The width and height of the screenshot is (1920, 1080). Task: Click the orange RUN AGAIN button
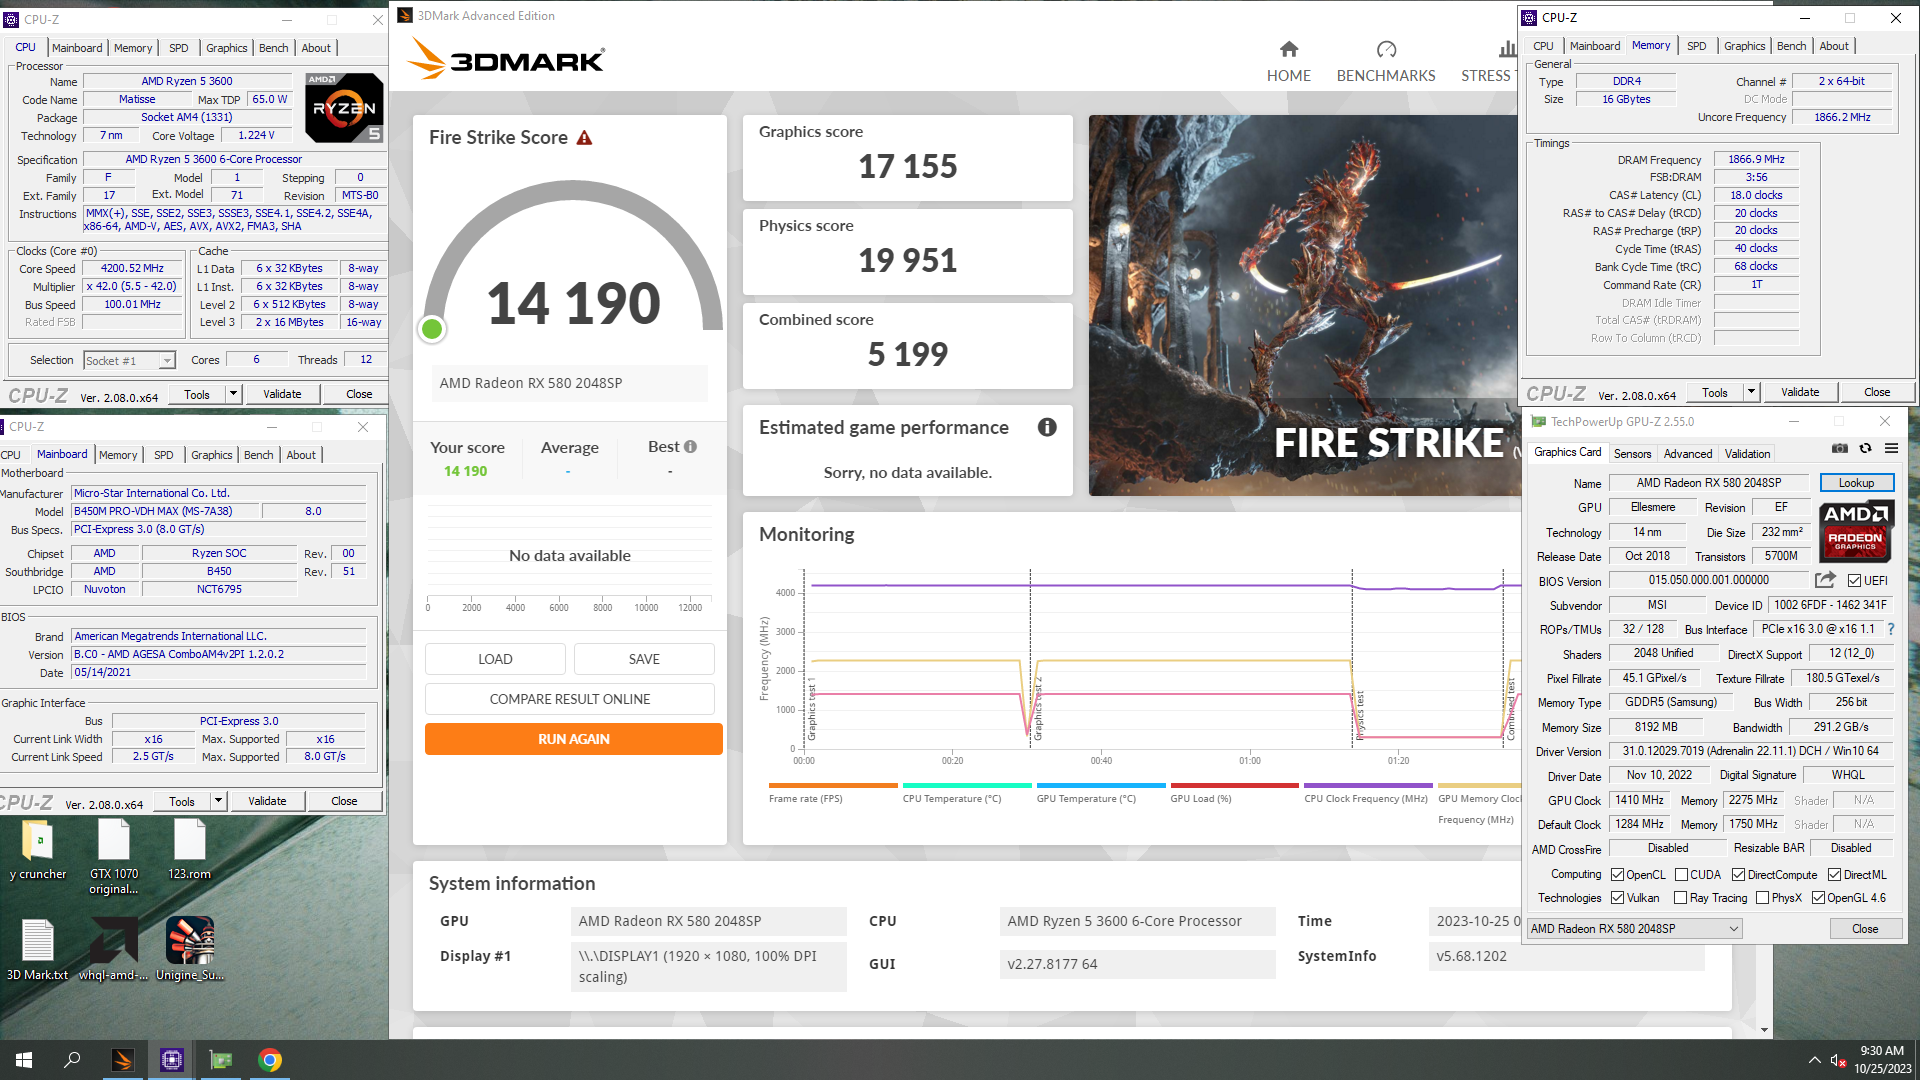coord(574,739)
